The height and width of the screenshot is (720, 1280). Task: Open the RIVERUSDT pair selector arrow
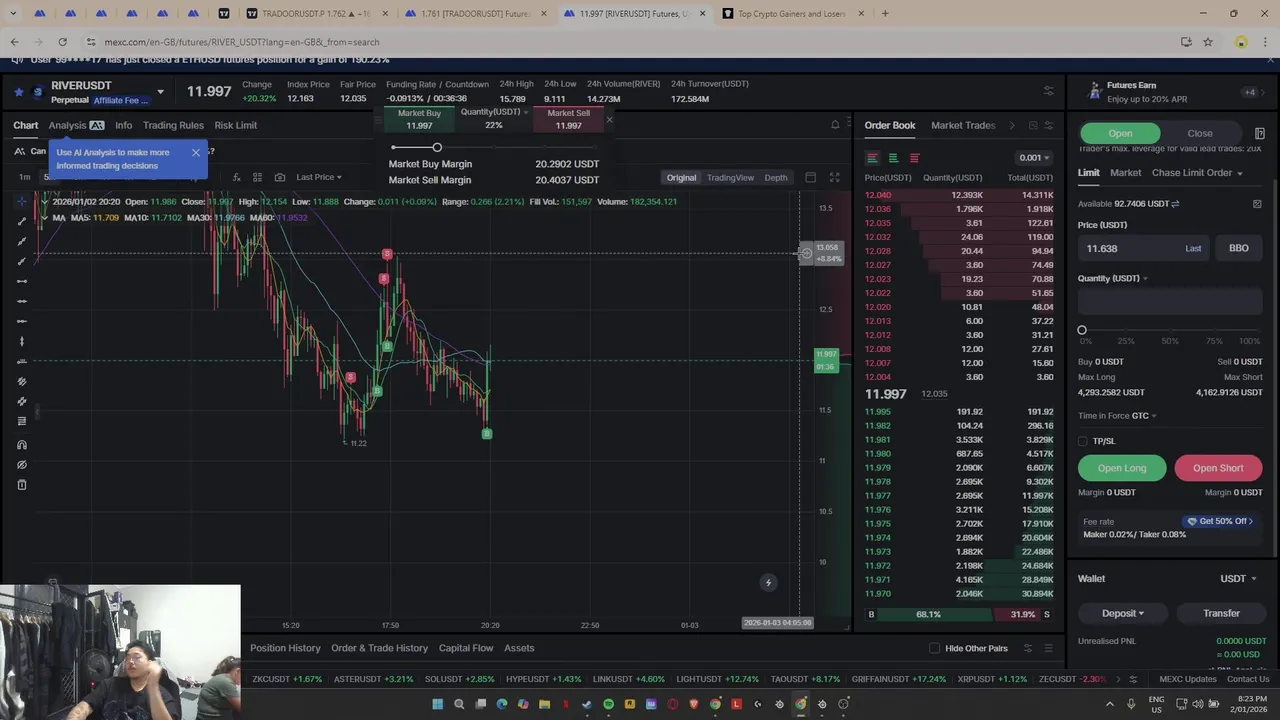(x=160, y=92)
